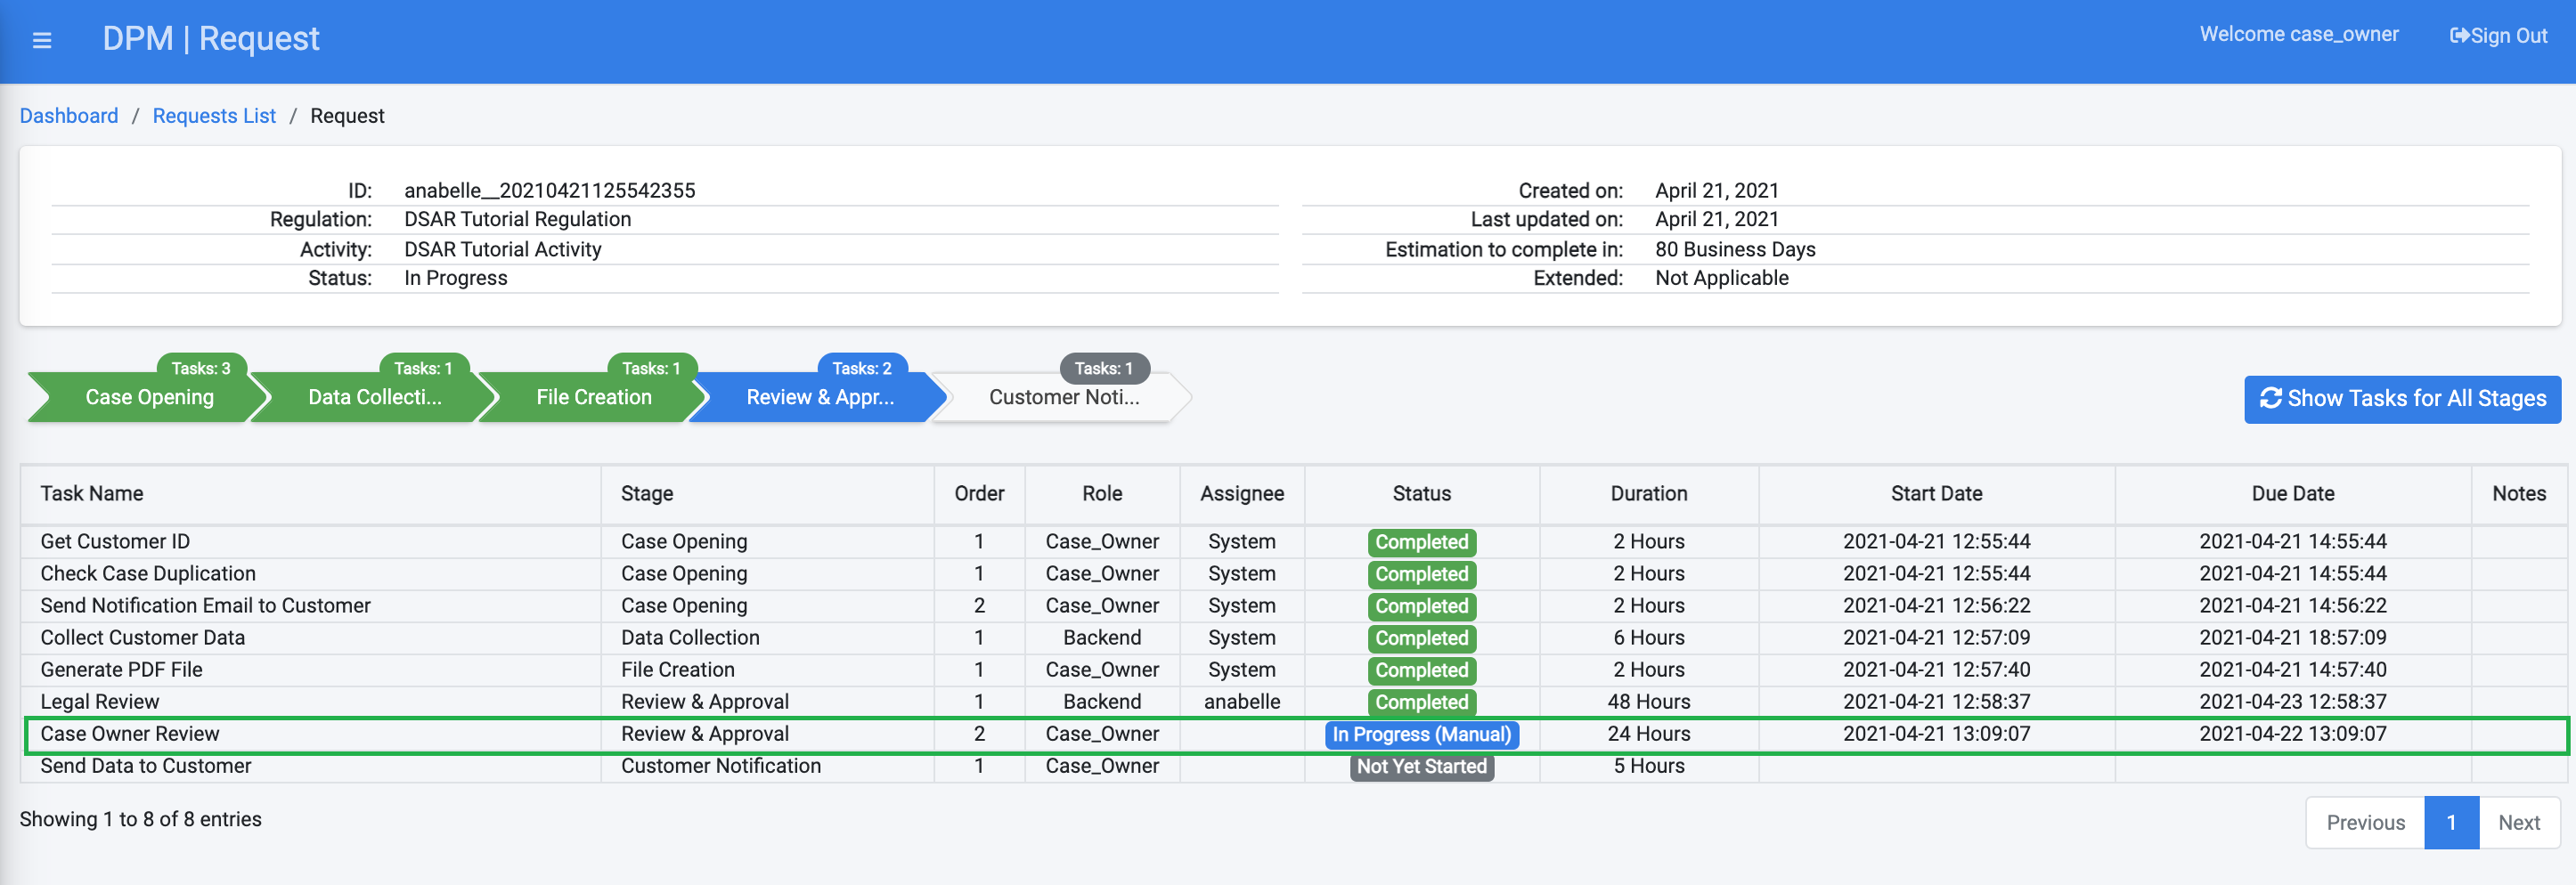Sort by the "Task Name" column header
The height and width of the screenshot is (885, 2576).
(x=91, y=493)
